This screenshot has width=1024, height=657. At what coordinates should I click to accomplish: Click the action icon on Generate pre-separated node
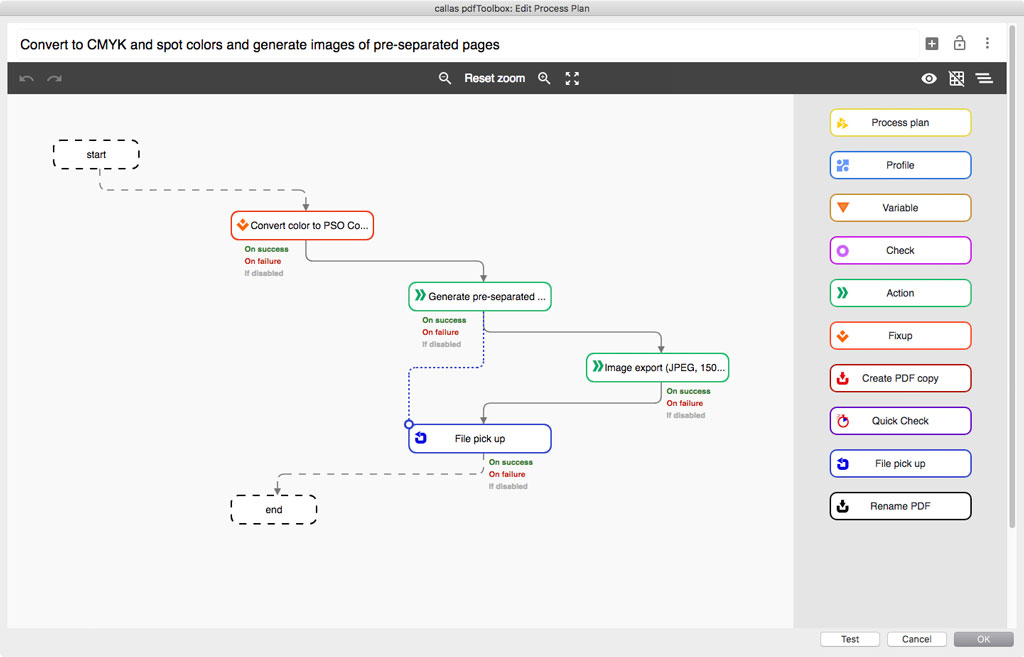point(421,295)
